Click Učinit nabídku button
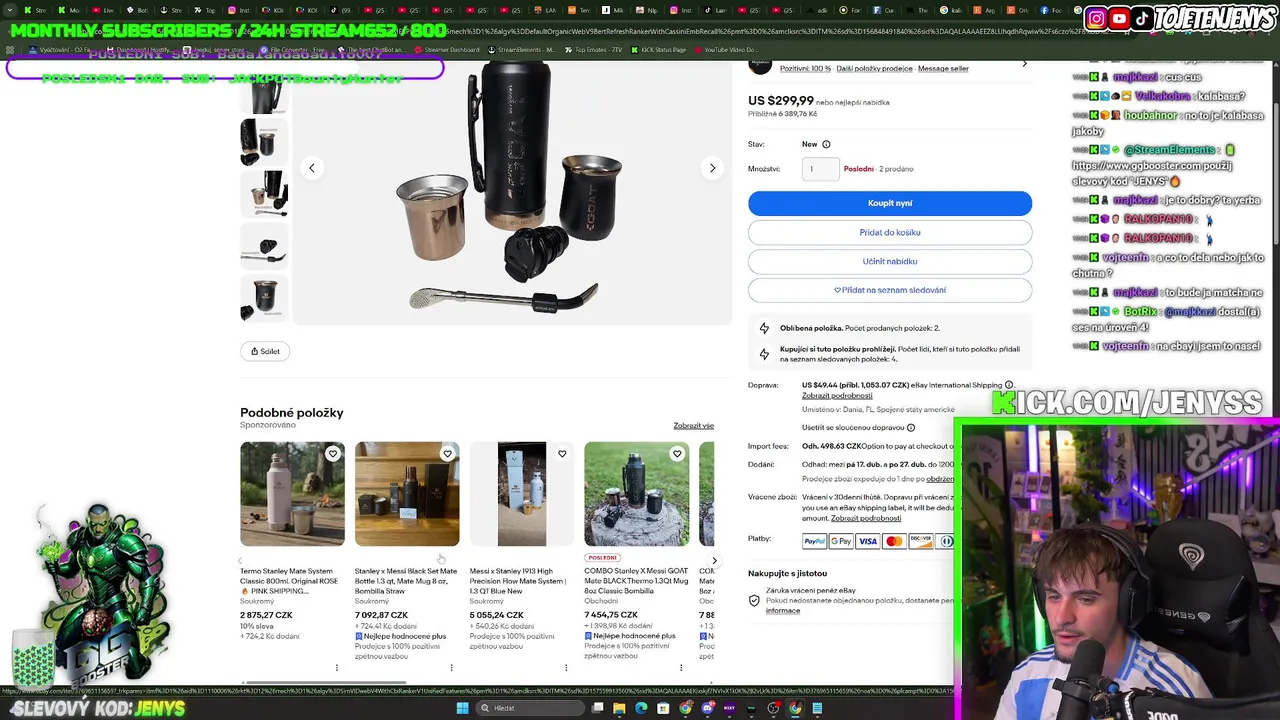Viewport: 1280px width, 720px height. tap(890, 261)
